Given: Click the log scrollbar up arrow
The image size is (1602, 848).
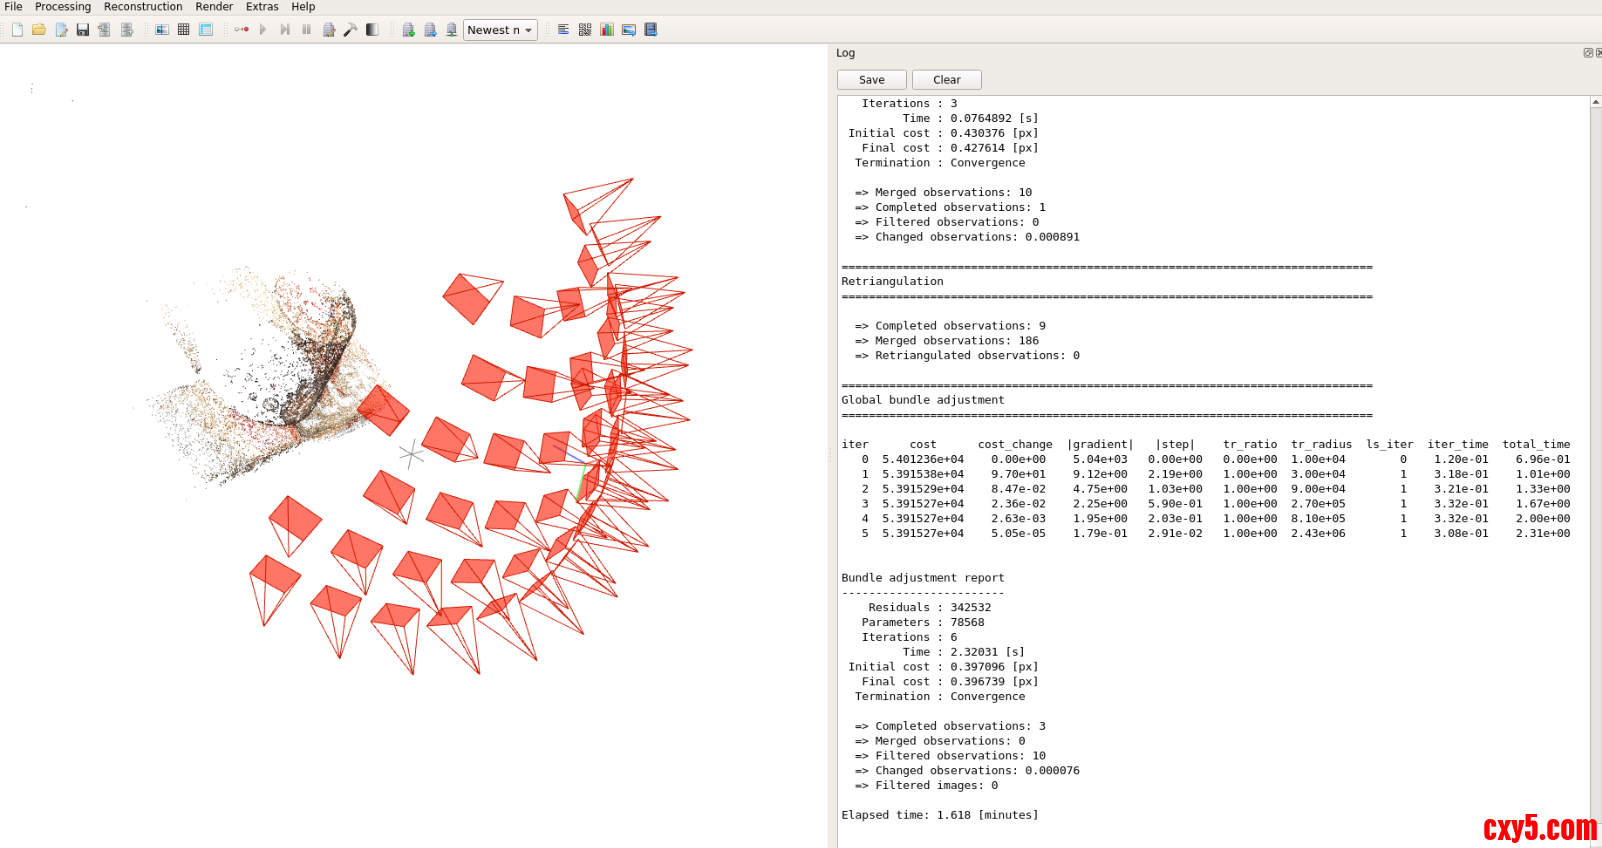Looking at the screenshot, I should (1595, 102).
